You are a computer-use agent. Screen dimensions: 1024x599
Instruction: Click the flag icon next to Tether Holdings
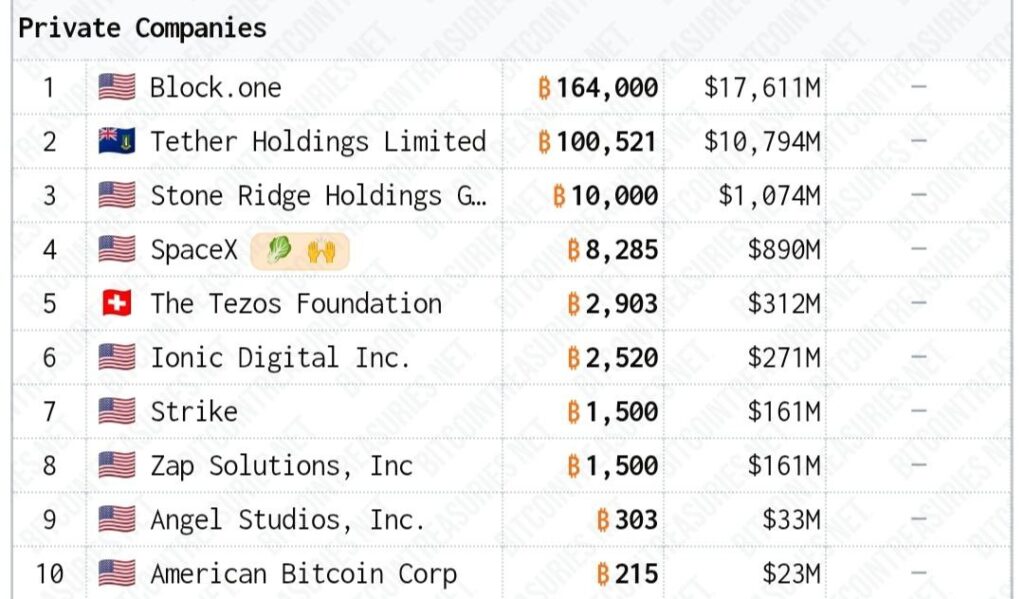click(x=116, y=142)
